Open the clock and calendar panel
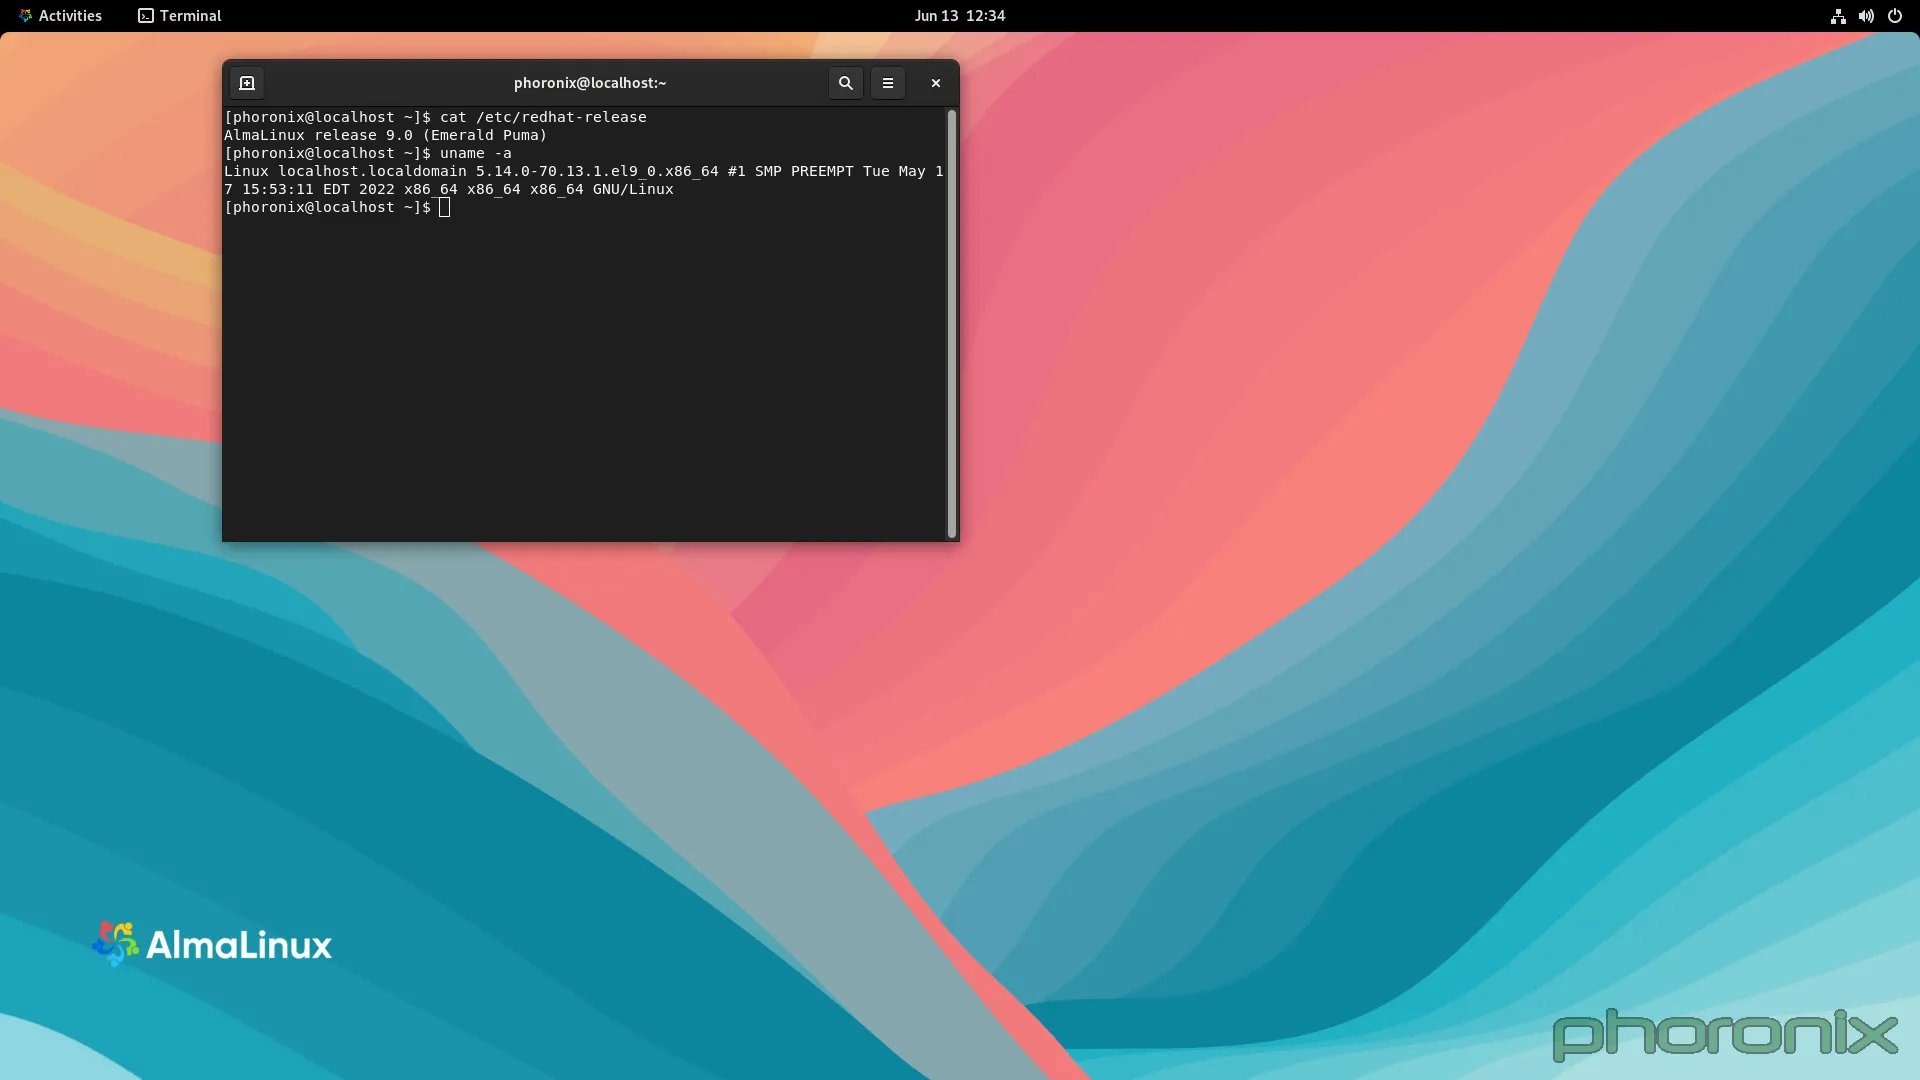1920x1080 pixels. (960, 16)
